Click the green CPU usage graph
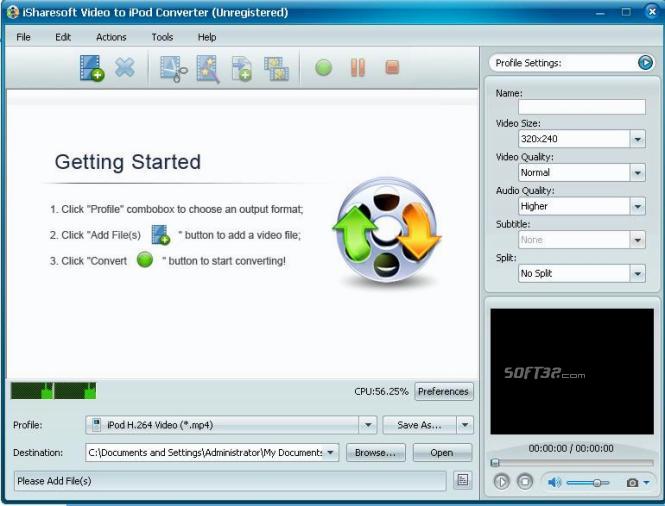Screen dimensions: 665x506 53,391
